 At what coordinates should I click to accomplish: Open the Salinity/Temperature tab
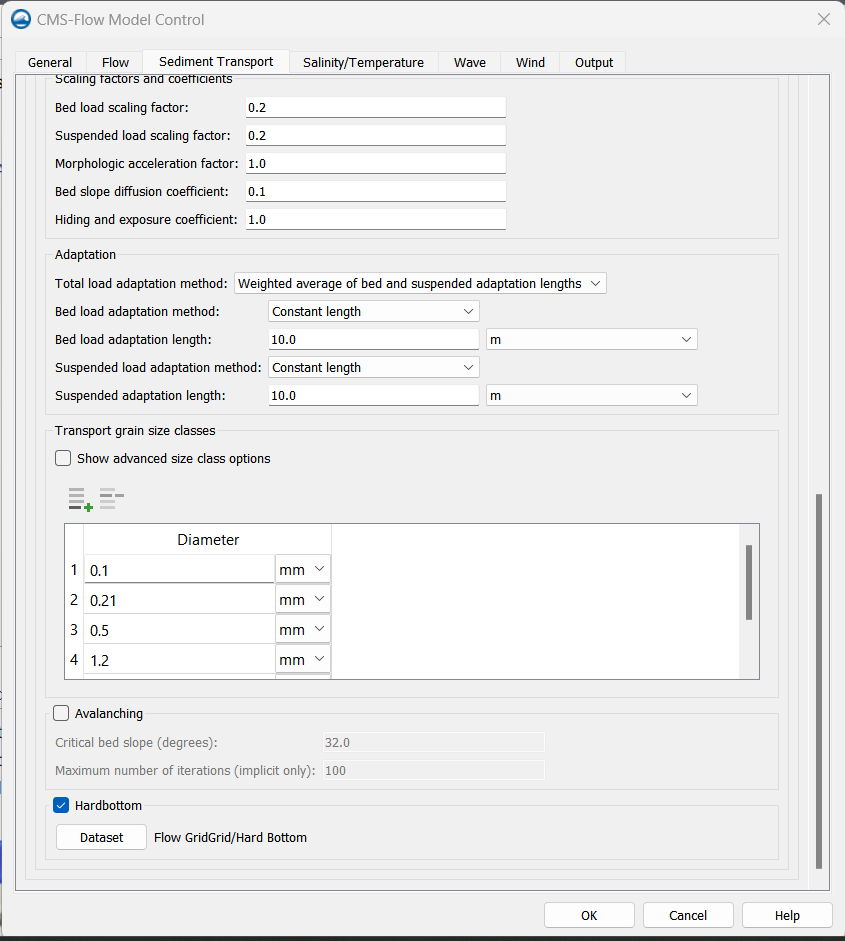(363, 62)
